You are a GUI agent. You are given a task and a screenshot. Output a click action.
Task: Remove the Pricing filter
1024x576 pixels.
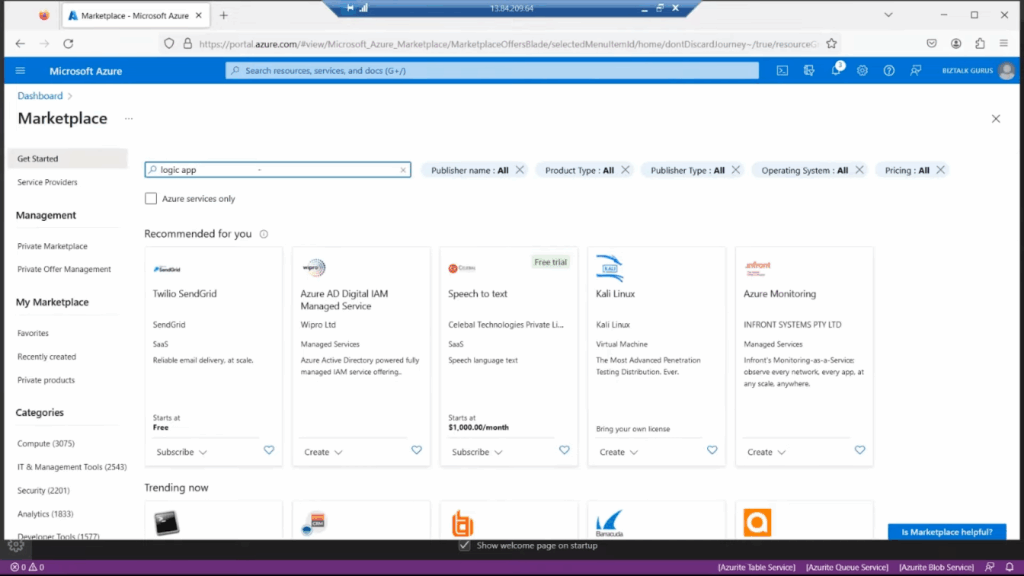(x=940, y=170)
